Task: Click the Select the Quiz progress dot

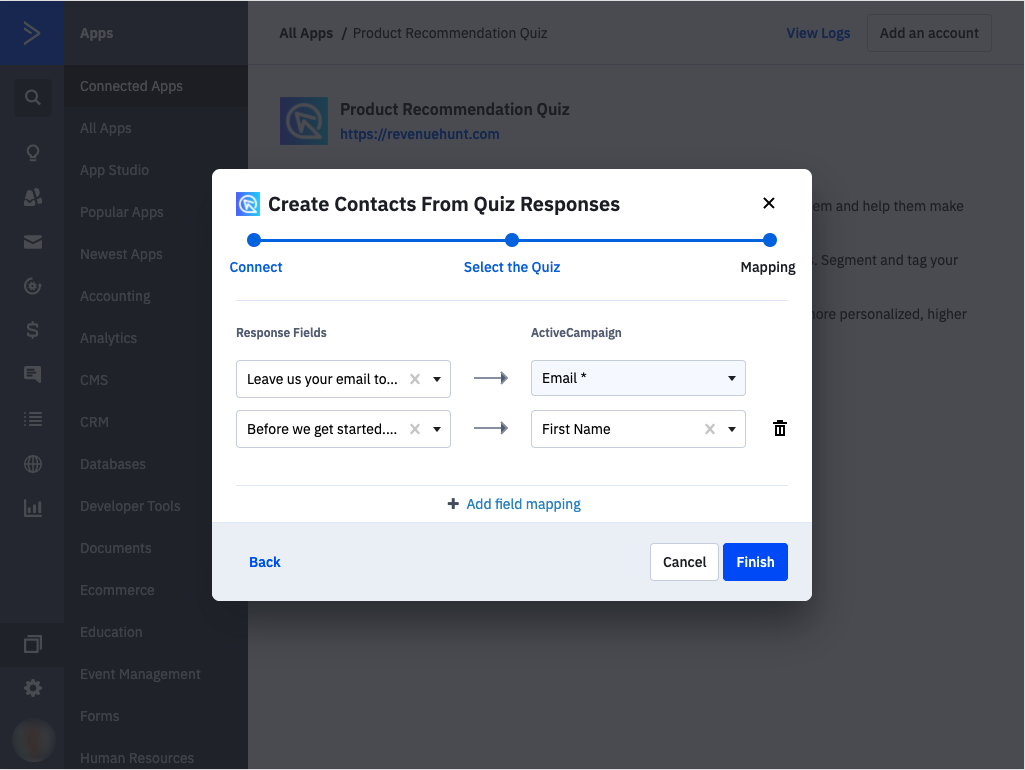Action: [512, 240]
